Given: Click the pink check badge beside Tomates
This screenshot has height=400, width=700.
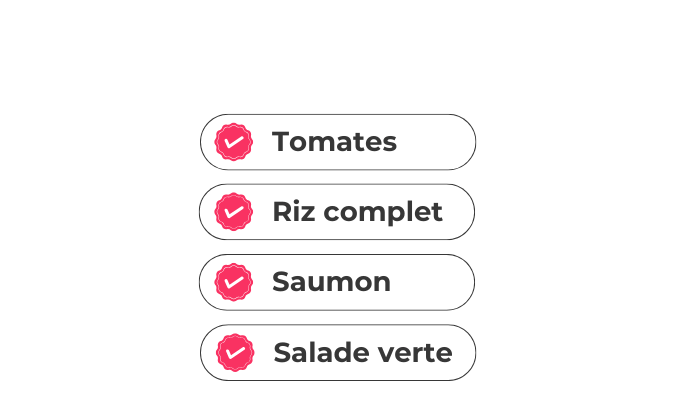Looking at the screenshot, I should [x=234, y=142].
